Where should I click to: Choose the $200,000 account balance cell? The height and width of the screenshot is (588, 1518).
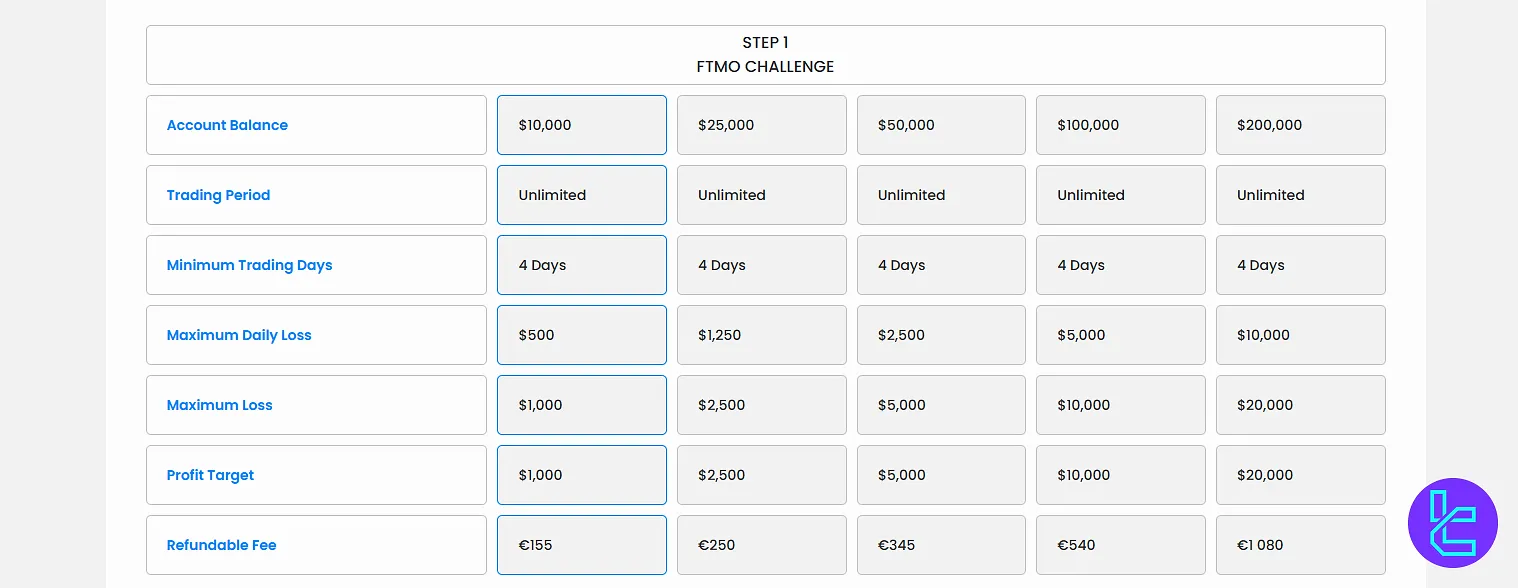pos(1300,125)
